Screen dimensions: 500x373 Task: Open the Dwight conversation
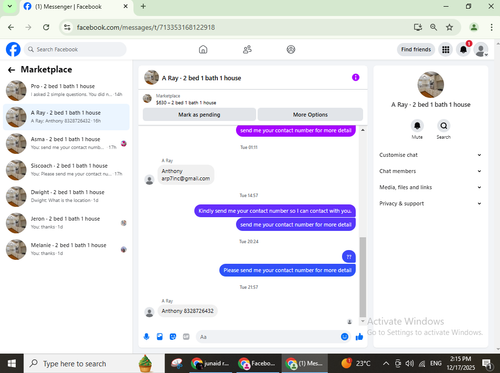point(66,196)
